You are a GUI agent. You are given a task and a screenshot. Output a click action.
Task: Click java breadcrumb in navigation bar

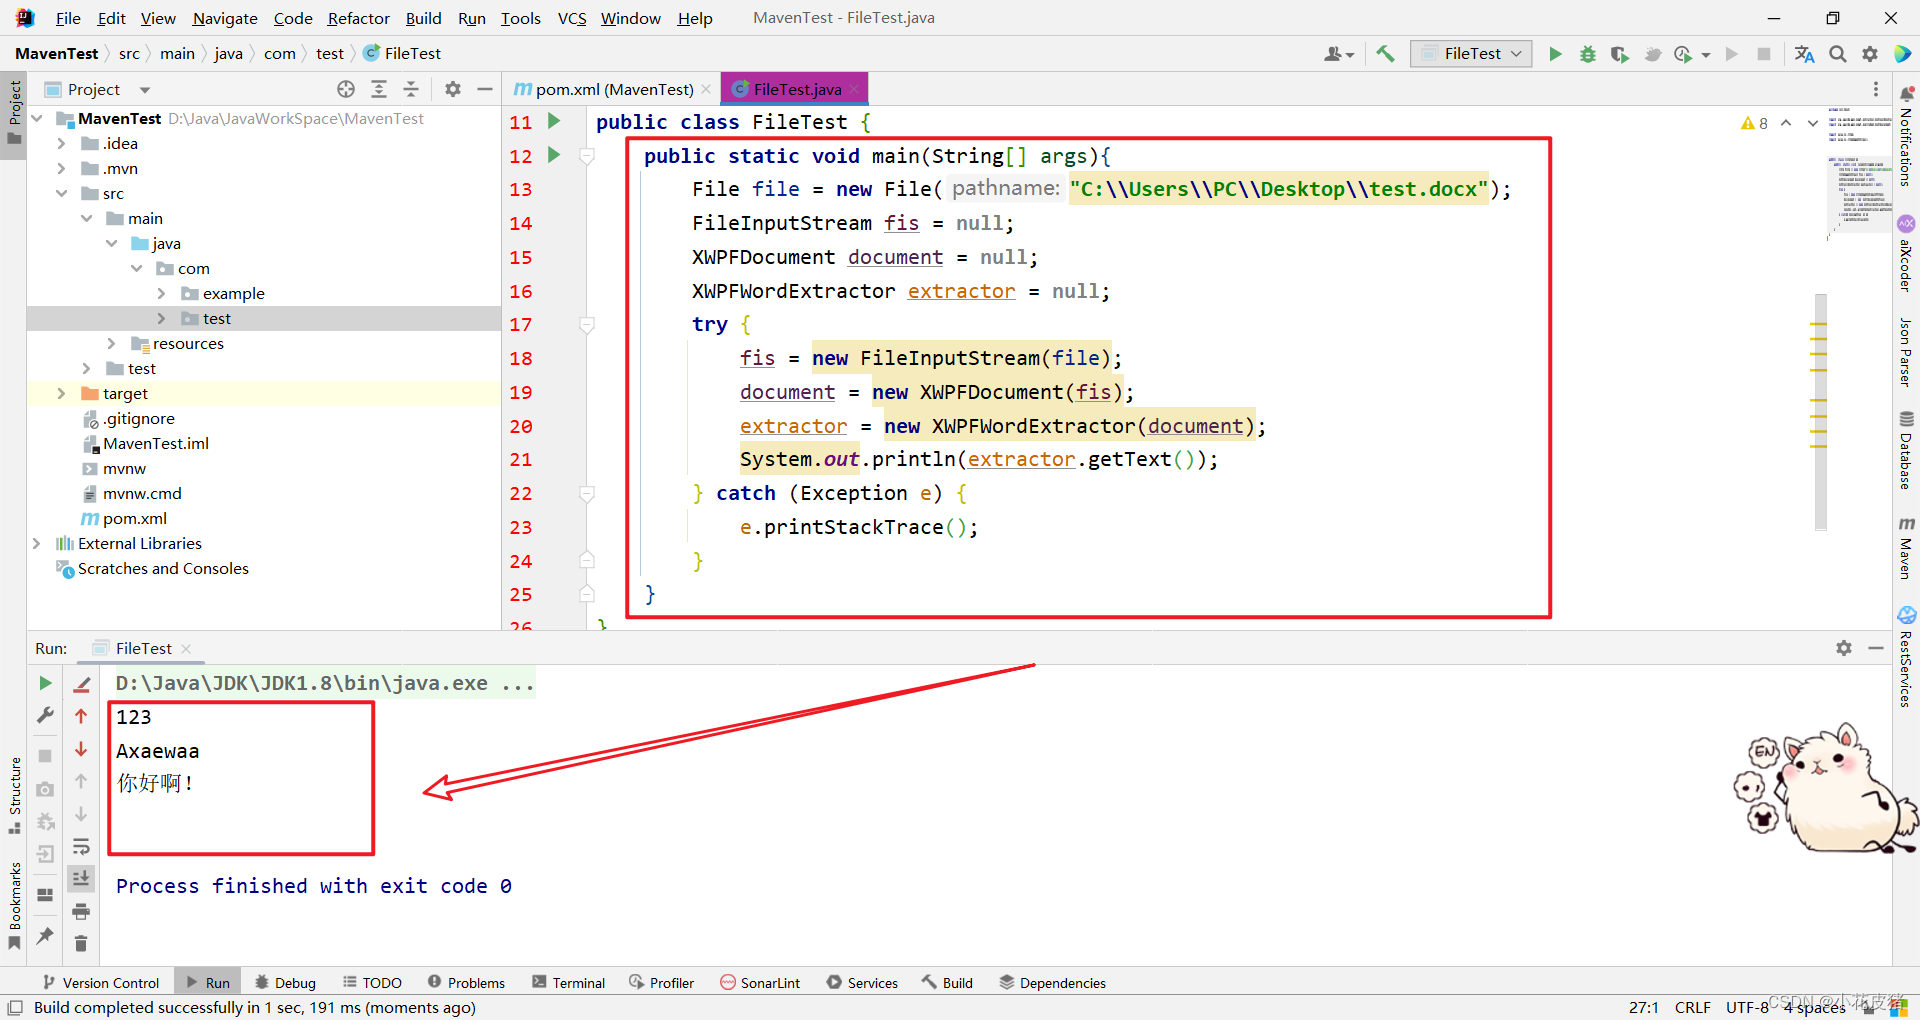pos(228,54)
